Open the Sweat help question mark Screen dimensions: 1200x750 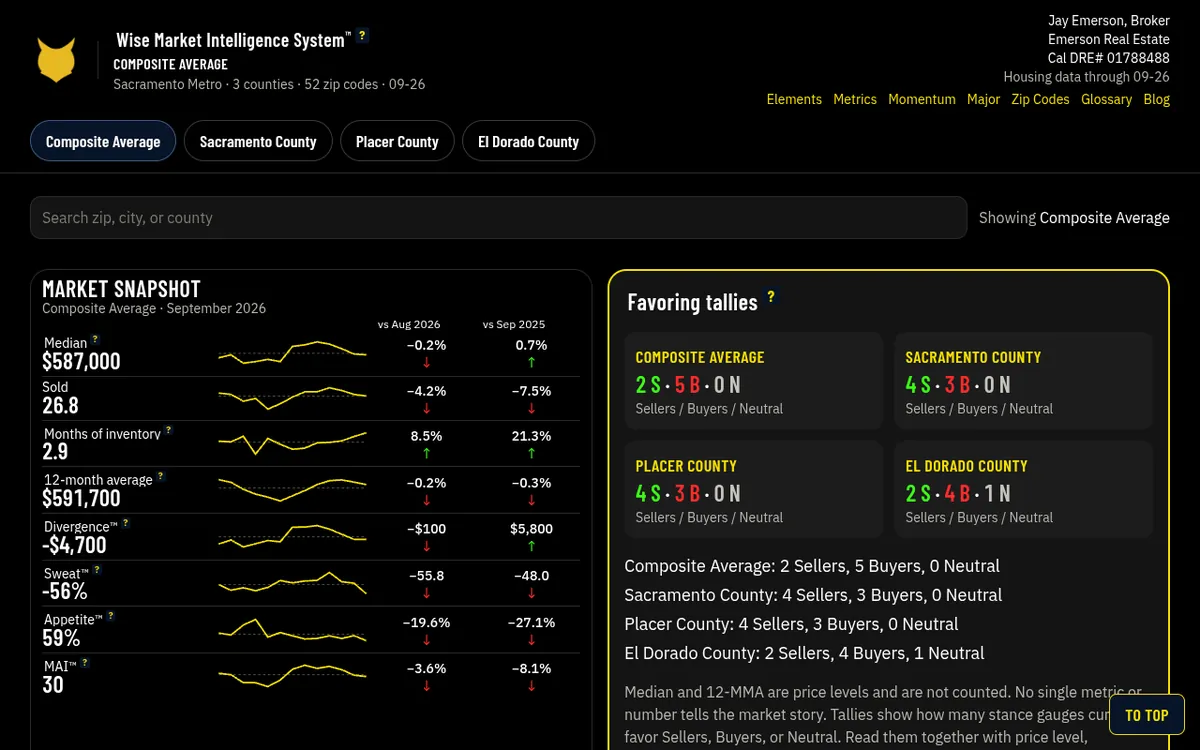click(97, 570)
